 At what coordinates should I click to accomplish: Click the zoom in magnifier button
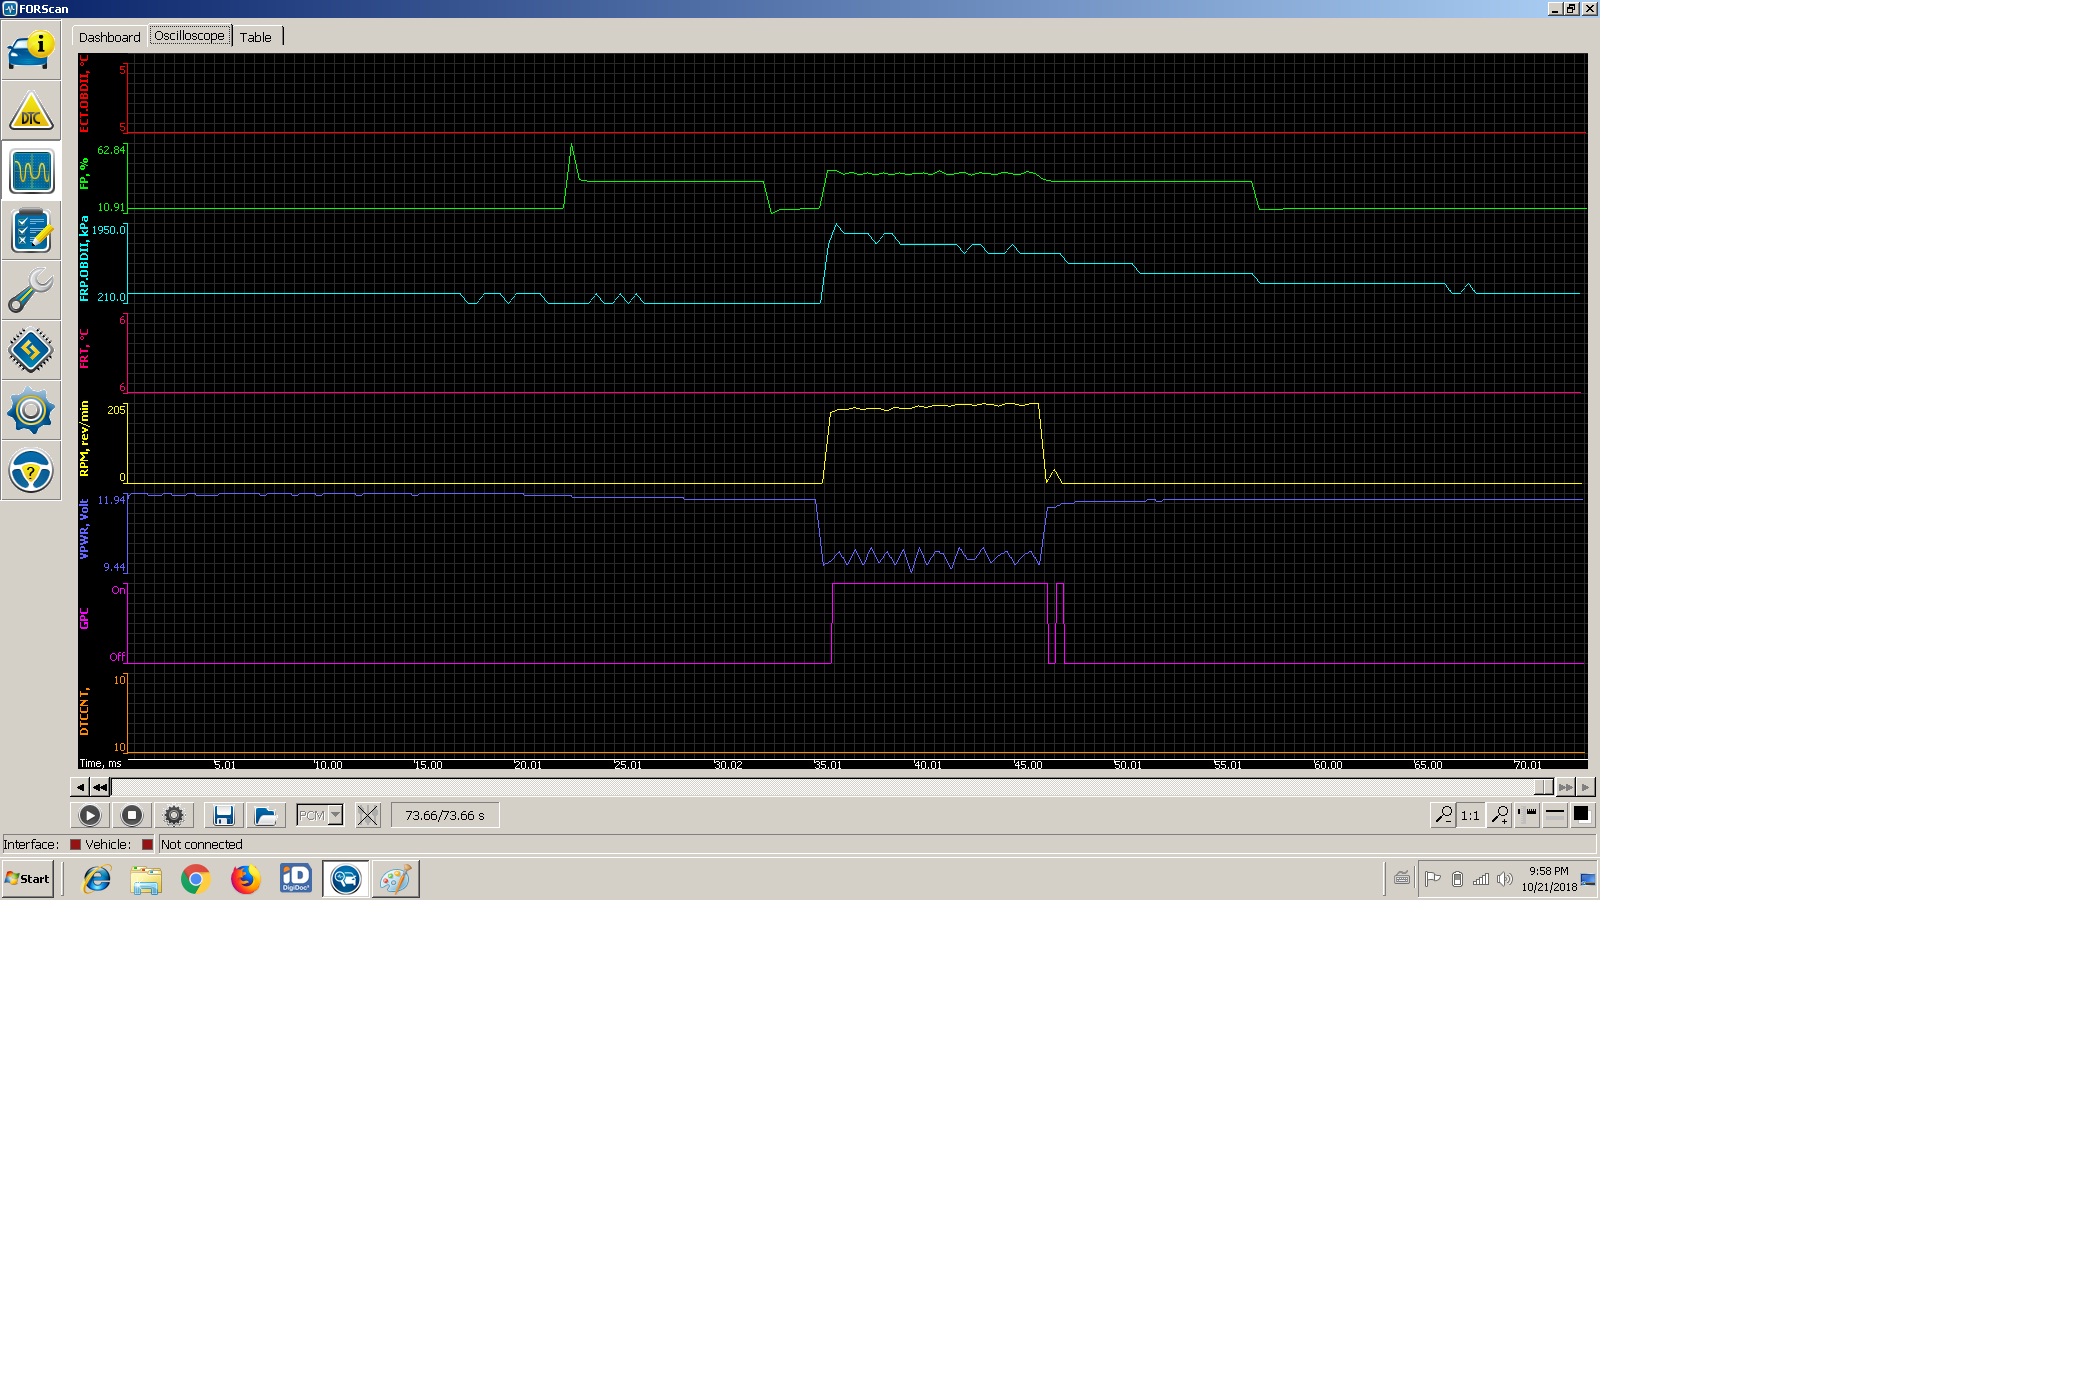(x=1499, y=815)
